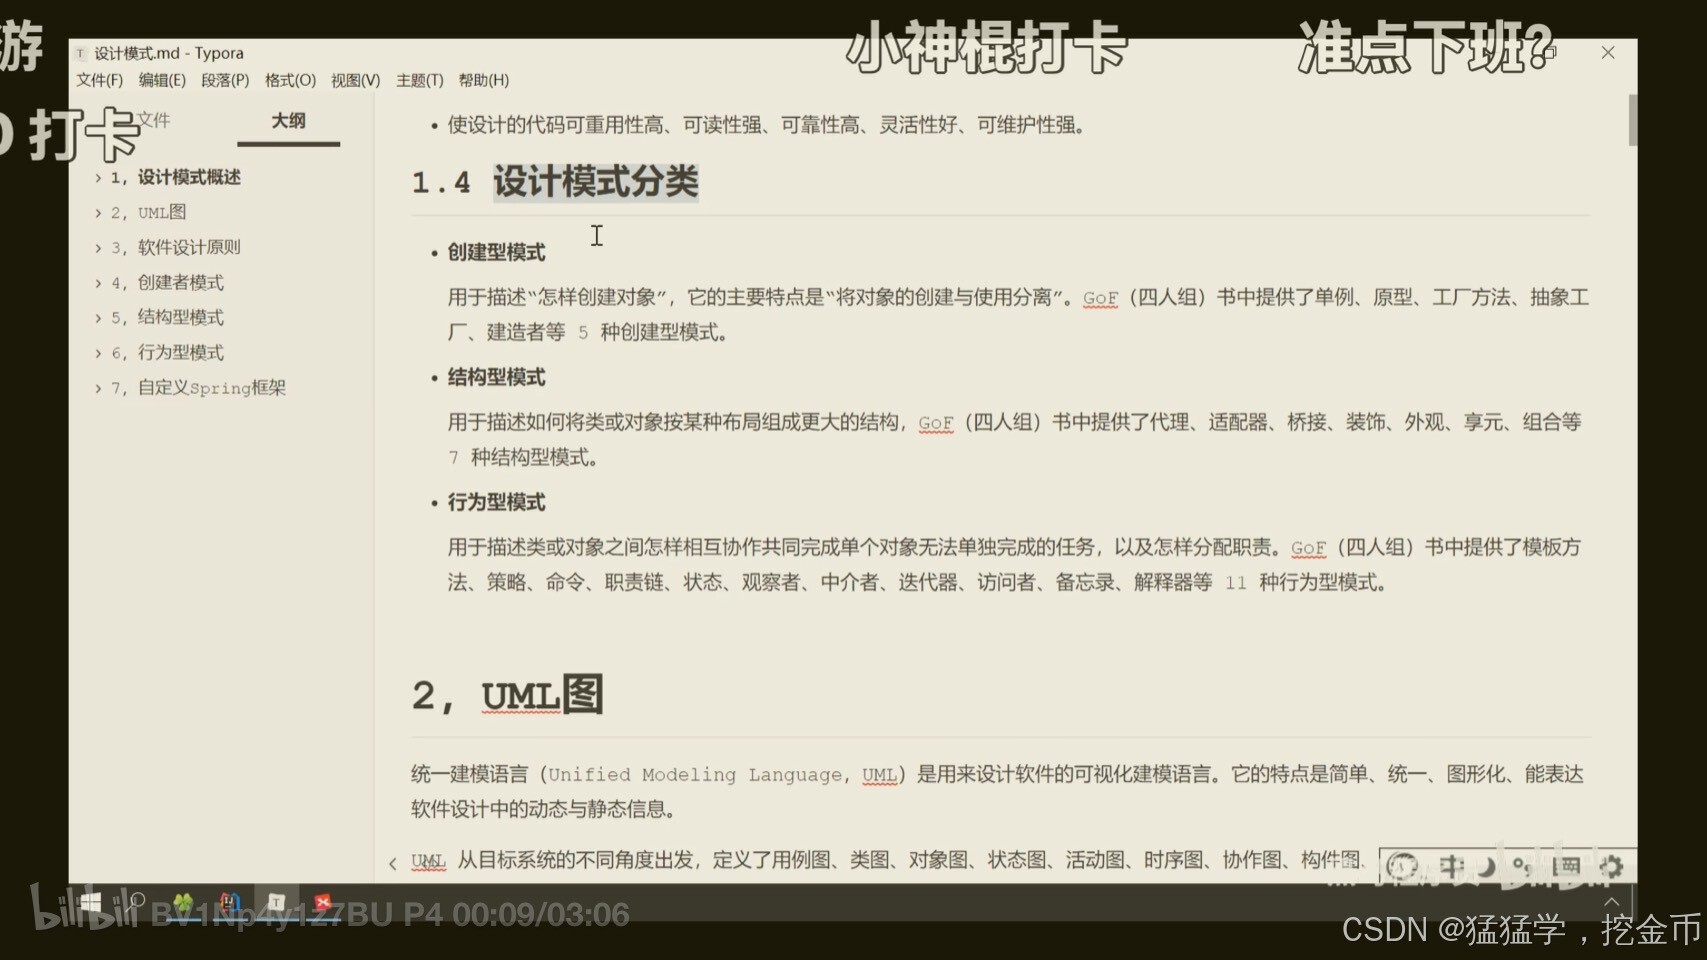1707x960 pixels.
Task: Toggle the punctuation mode icon on IME bar
Action: point(1523,866)
